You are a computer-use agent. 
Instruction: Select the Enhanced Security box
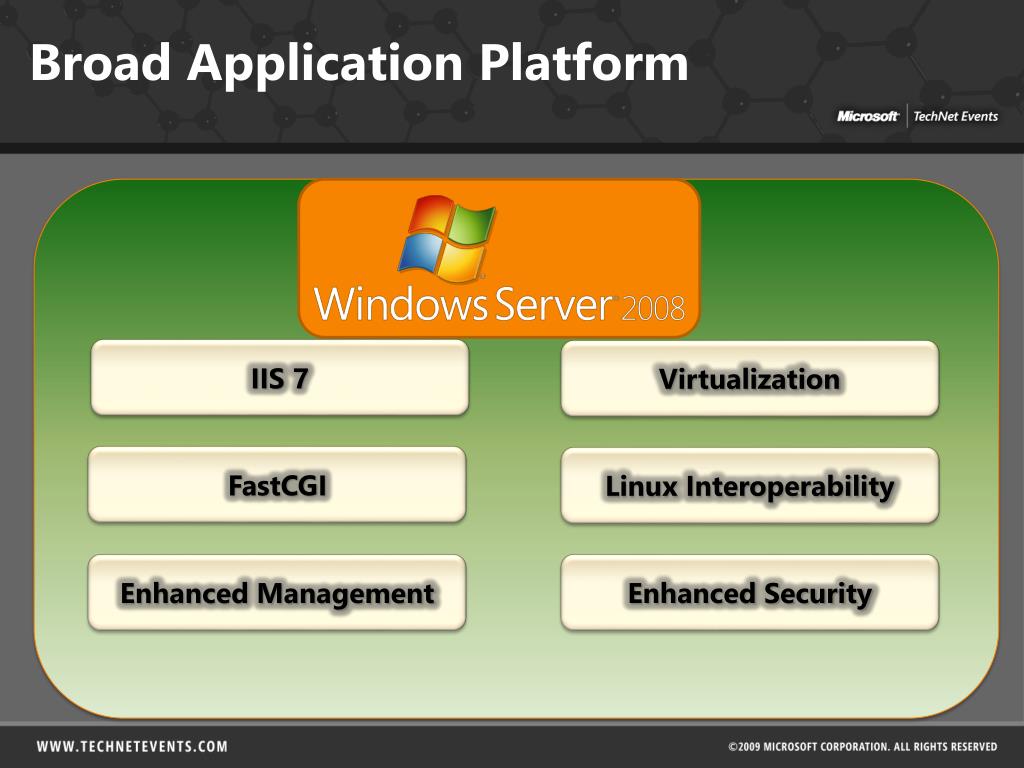click(750, 592)
